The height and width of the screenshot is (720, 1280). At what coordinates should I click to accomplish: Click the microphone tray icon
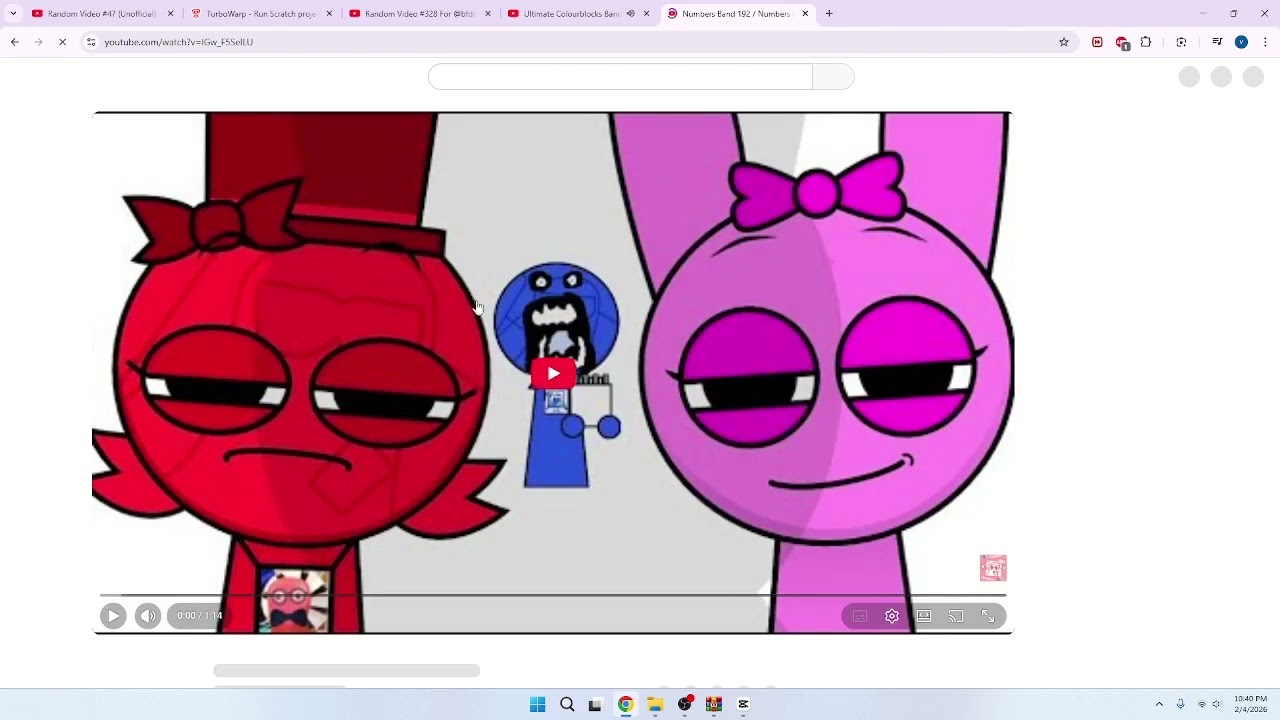click(x=1180, y=705)
